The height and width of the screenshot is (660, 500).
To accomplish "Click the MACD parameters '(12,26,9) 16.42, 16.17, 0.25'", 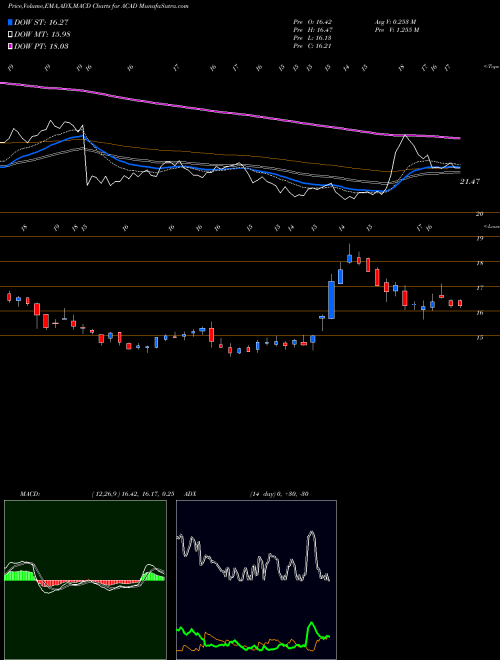I will (132, 494).
